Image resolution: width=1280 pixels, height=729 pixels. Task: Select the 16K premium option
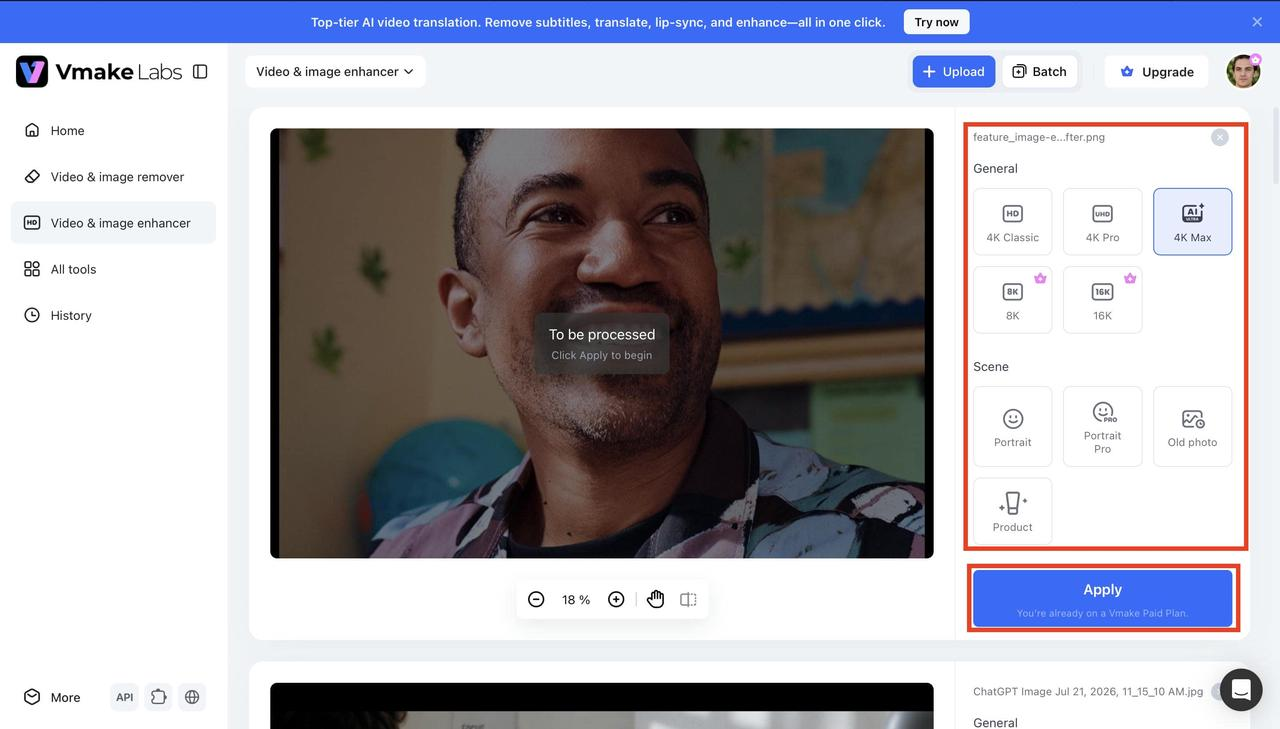[1103, 300]
